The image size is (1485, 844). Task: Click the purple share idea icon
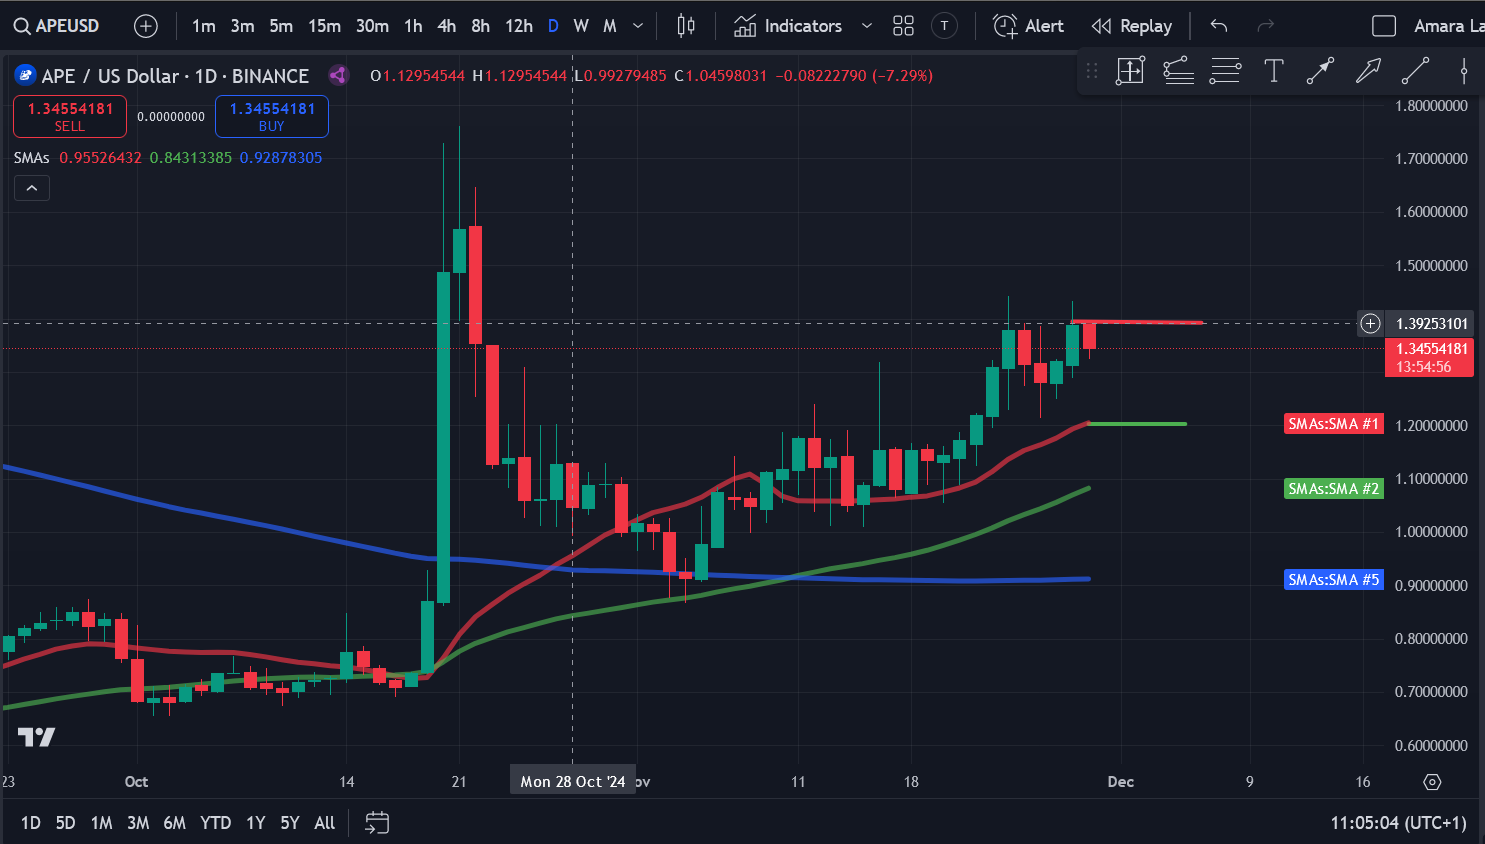pyautogui.click(x=339, y=75)
